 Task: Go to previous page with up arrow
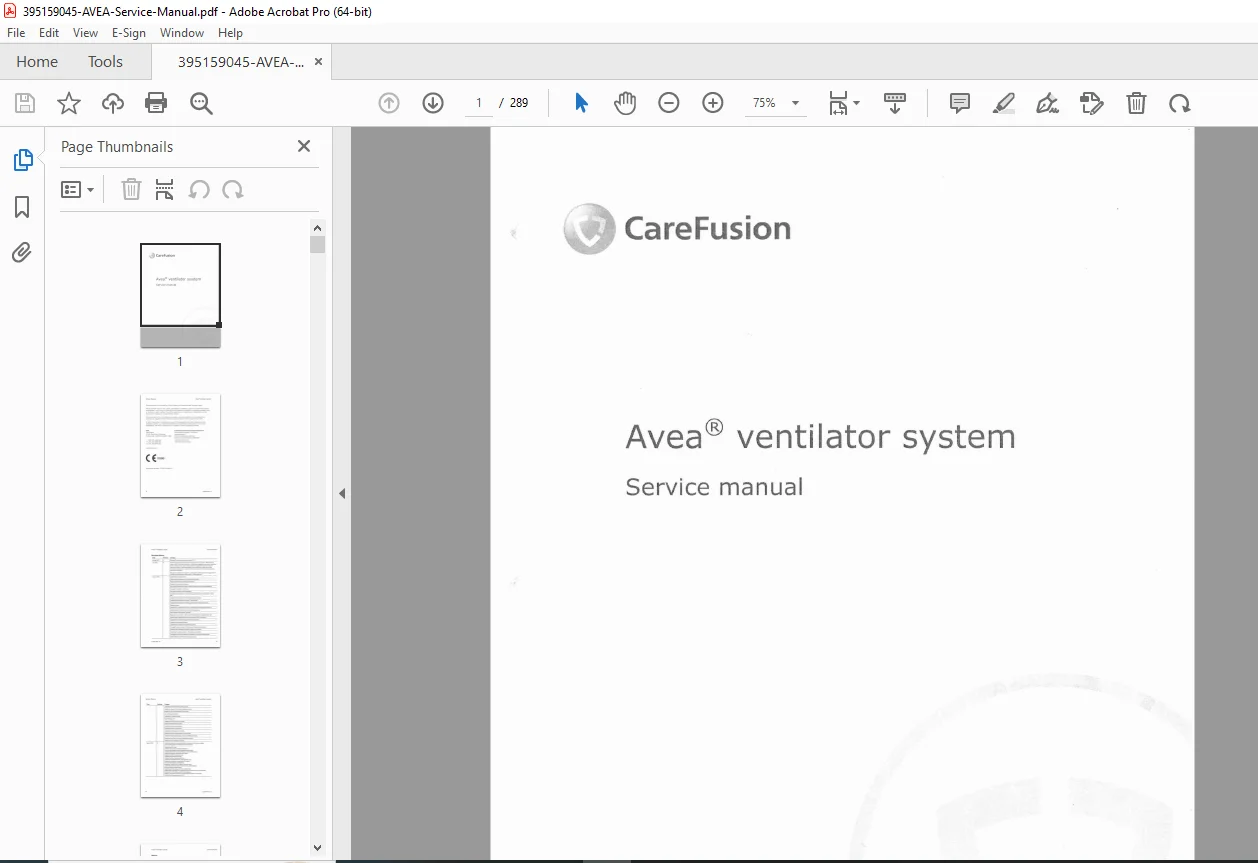coord(389,103)
